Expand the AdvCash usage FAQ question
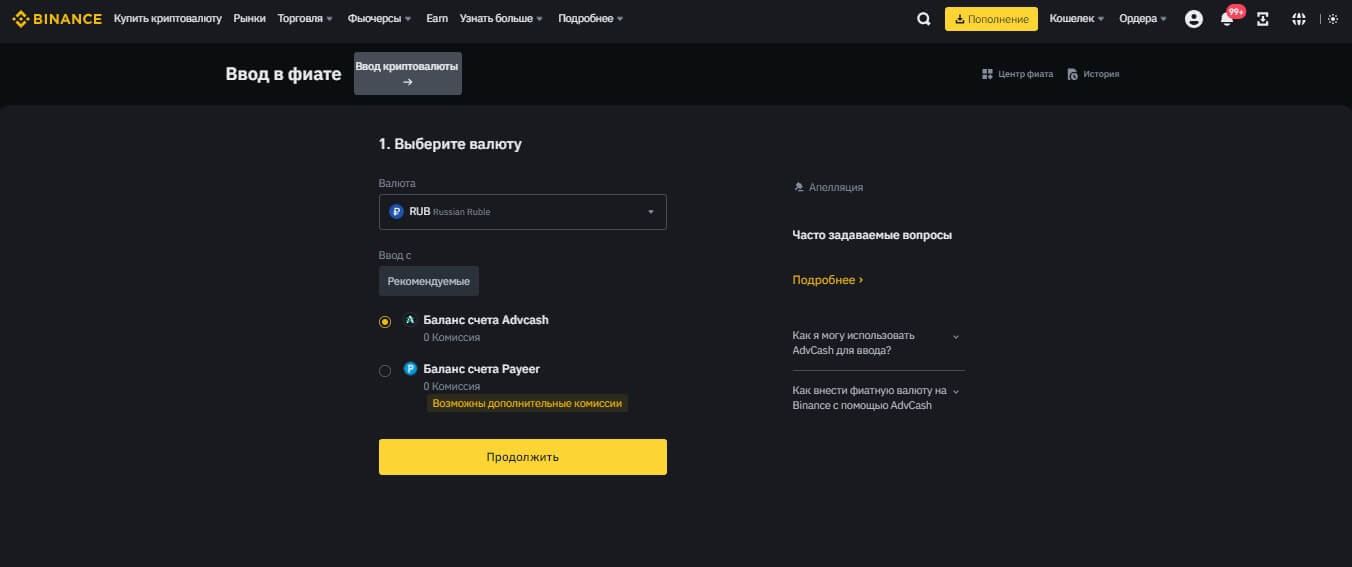1352x567 pixels. [x=877, y=343]
